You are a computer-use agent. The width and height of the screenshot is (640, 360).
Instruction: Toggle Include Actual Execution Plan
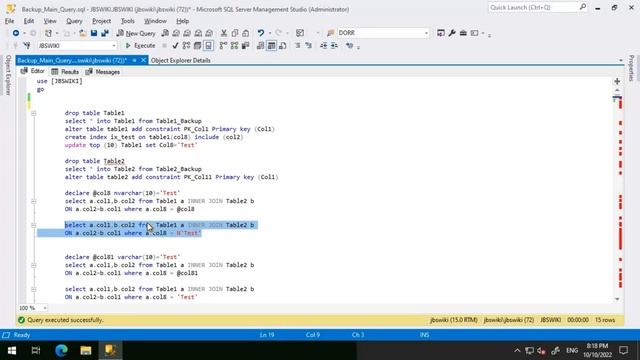[223, 46]
